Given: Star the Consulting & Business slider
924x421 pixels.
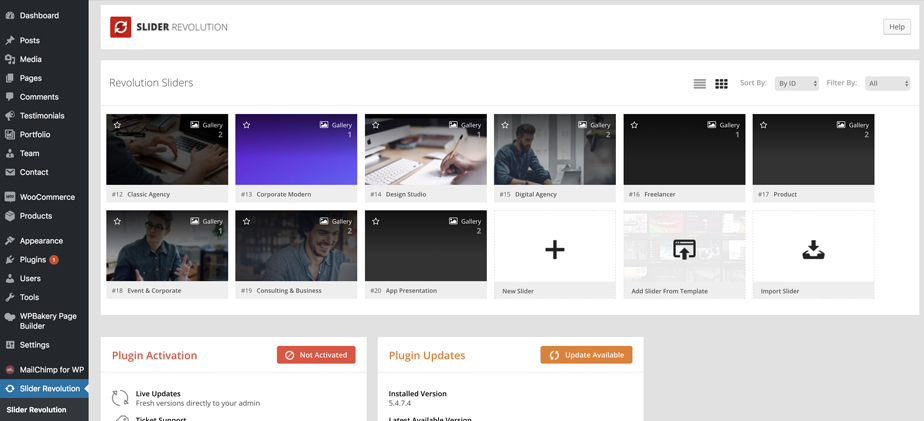Looking at the screenshot, I should (x=246, y=221).
